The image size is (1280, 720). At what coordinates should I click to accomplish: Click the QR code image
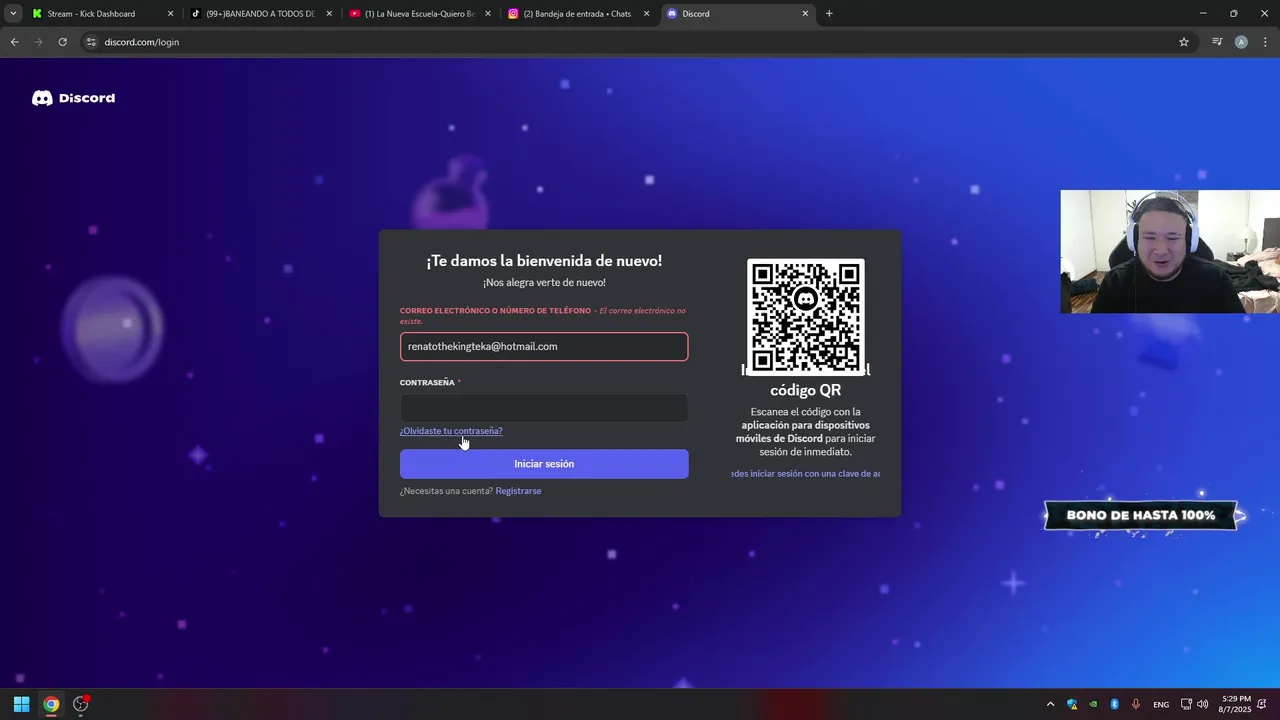[x=806, y=317]
